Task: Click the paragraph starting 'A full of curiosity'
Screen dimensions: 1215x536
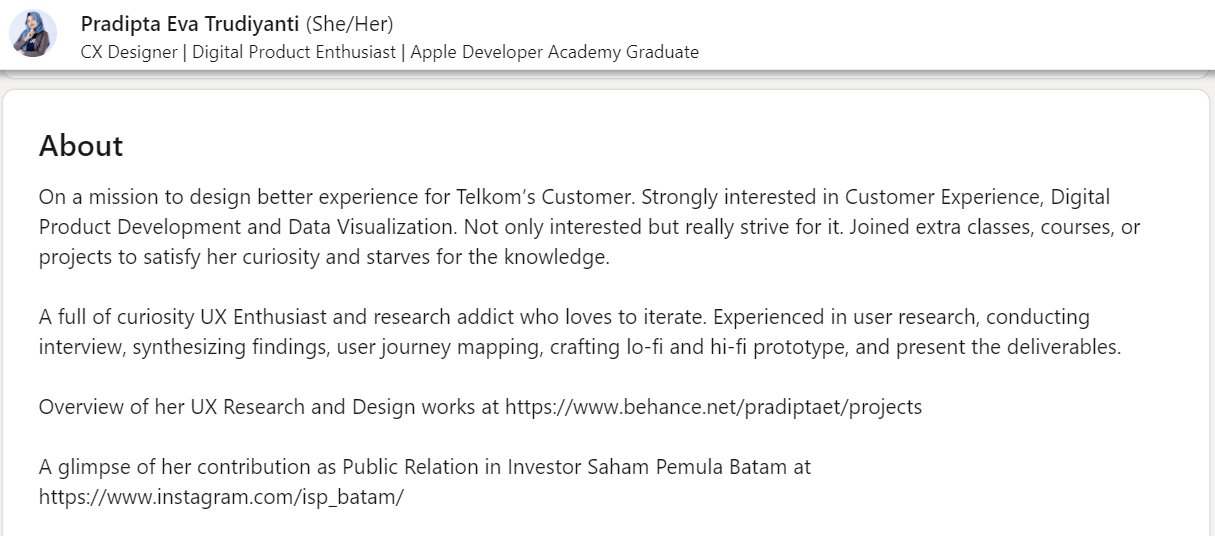Action: (581, 332)
